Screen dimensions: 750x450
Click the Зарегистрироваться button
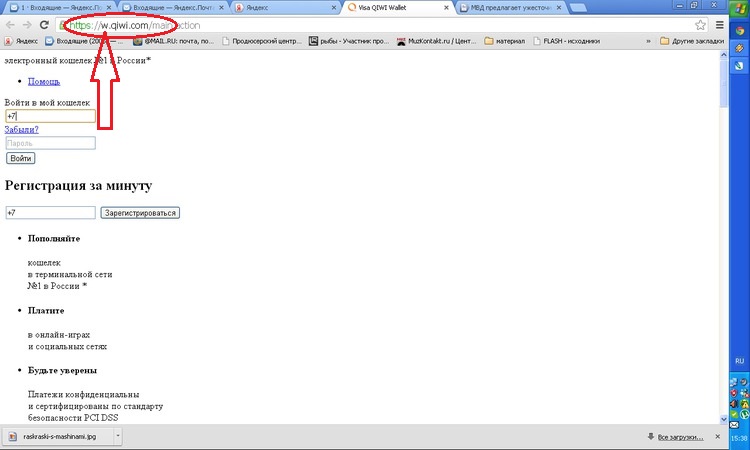coord(140,213)
